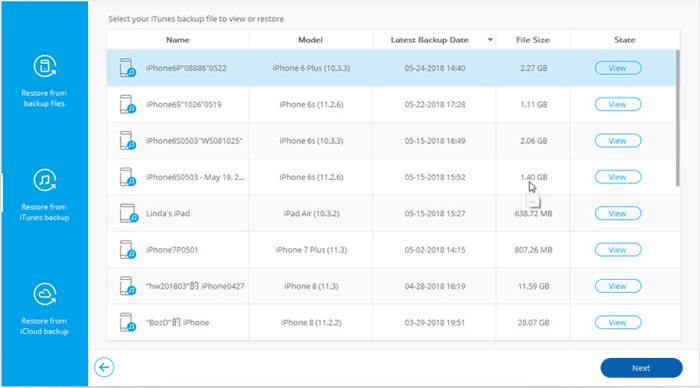
Task: Select the Restore from backup files label
Action: tap(44, 98)
